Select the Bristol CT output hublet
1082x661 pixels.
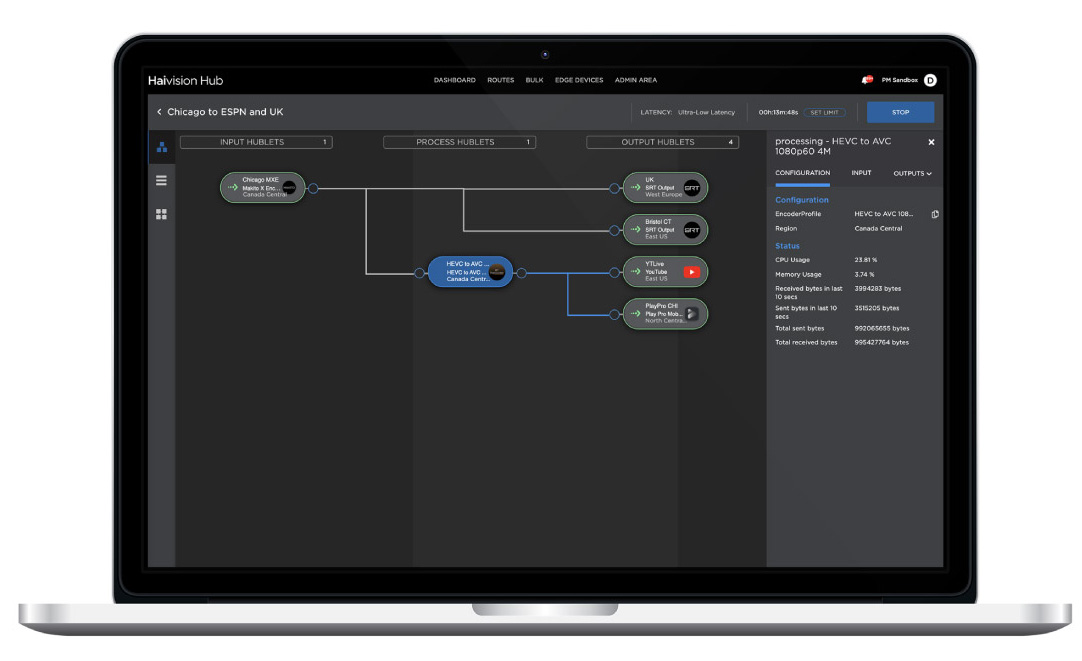coord(665,230)
